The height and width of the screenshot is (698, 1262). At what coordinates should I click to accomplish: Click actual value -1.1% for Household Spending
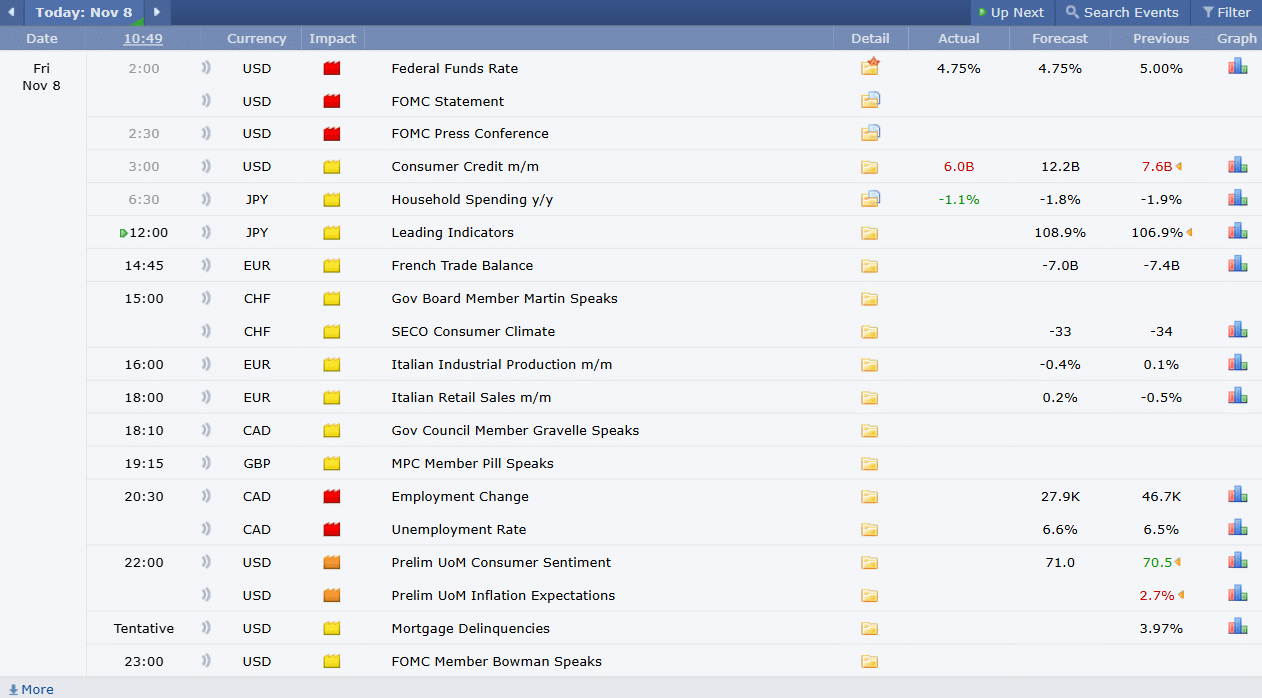pos(958,199)
